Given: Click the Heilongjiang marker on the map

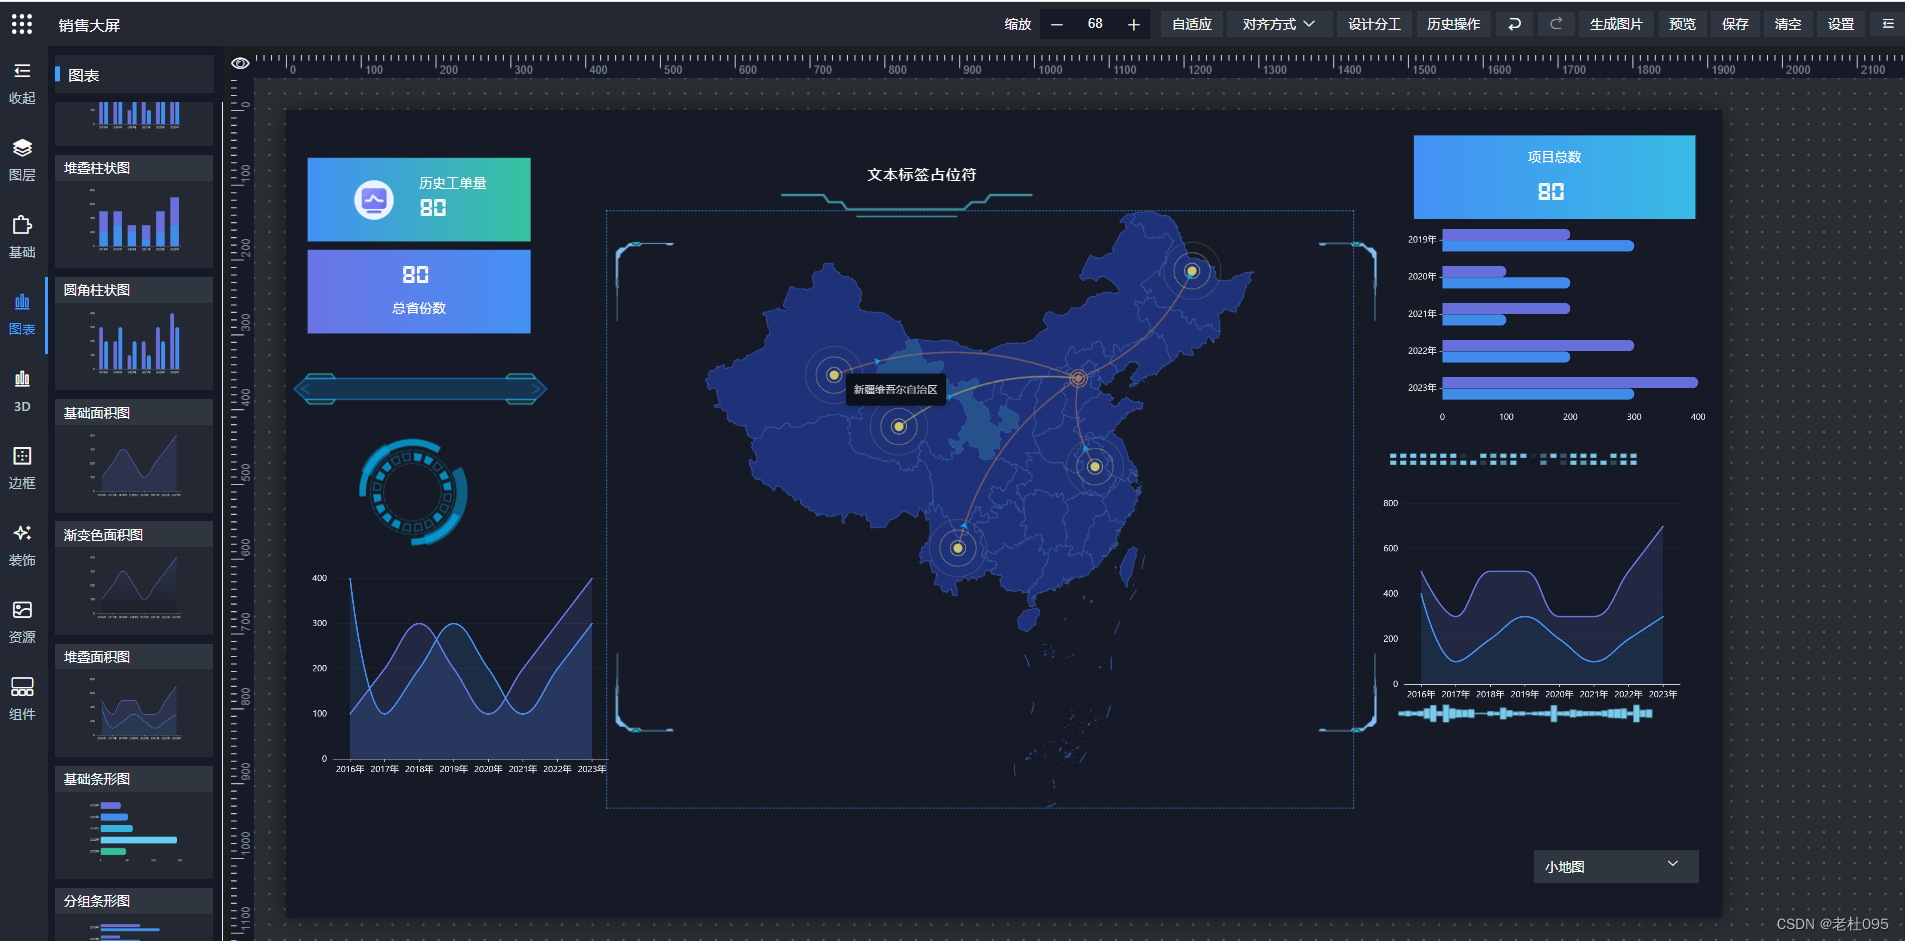Looking at the screenshot, I should pos(1191,271).
